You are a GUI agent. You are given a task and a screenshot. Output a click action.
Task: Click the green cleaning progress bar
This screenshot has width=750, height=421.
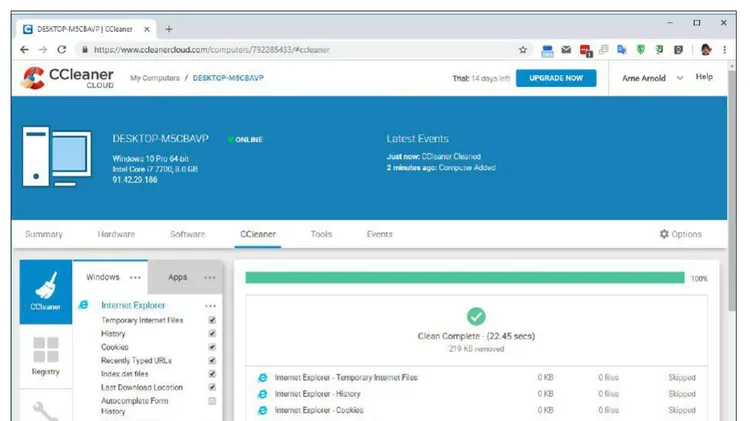click(x=465, y=277)
